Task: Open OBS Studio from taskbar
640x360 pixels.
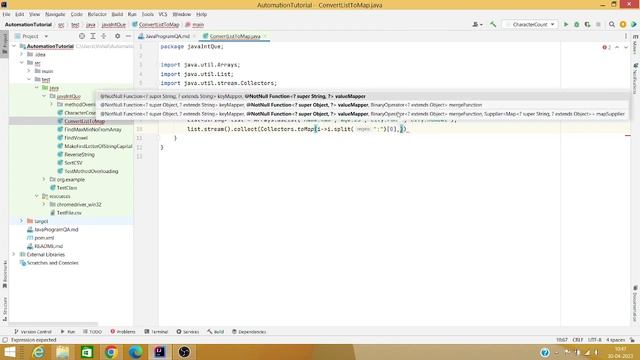Action: click(184, 352)
